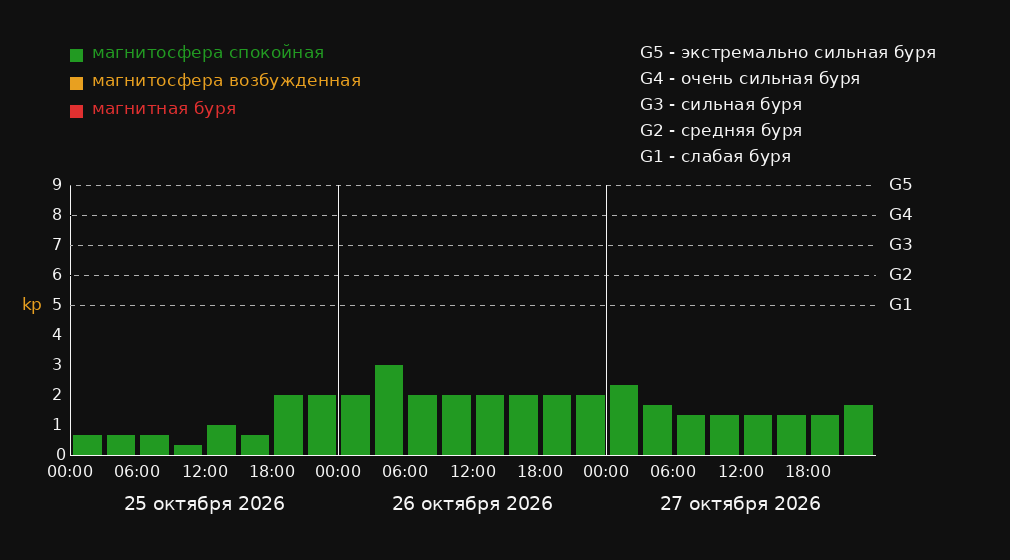Image resolution: width=1010 pixels, height=560 pixels.
Task: Click the y-axis value 4
Action: (x=57, y=334)
